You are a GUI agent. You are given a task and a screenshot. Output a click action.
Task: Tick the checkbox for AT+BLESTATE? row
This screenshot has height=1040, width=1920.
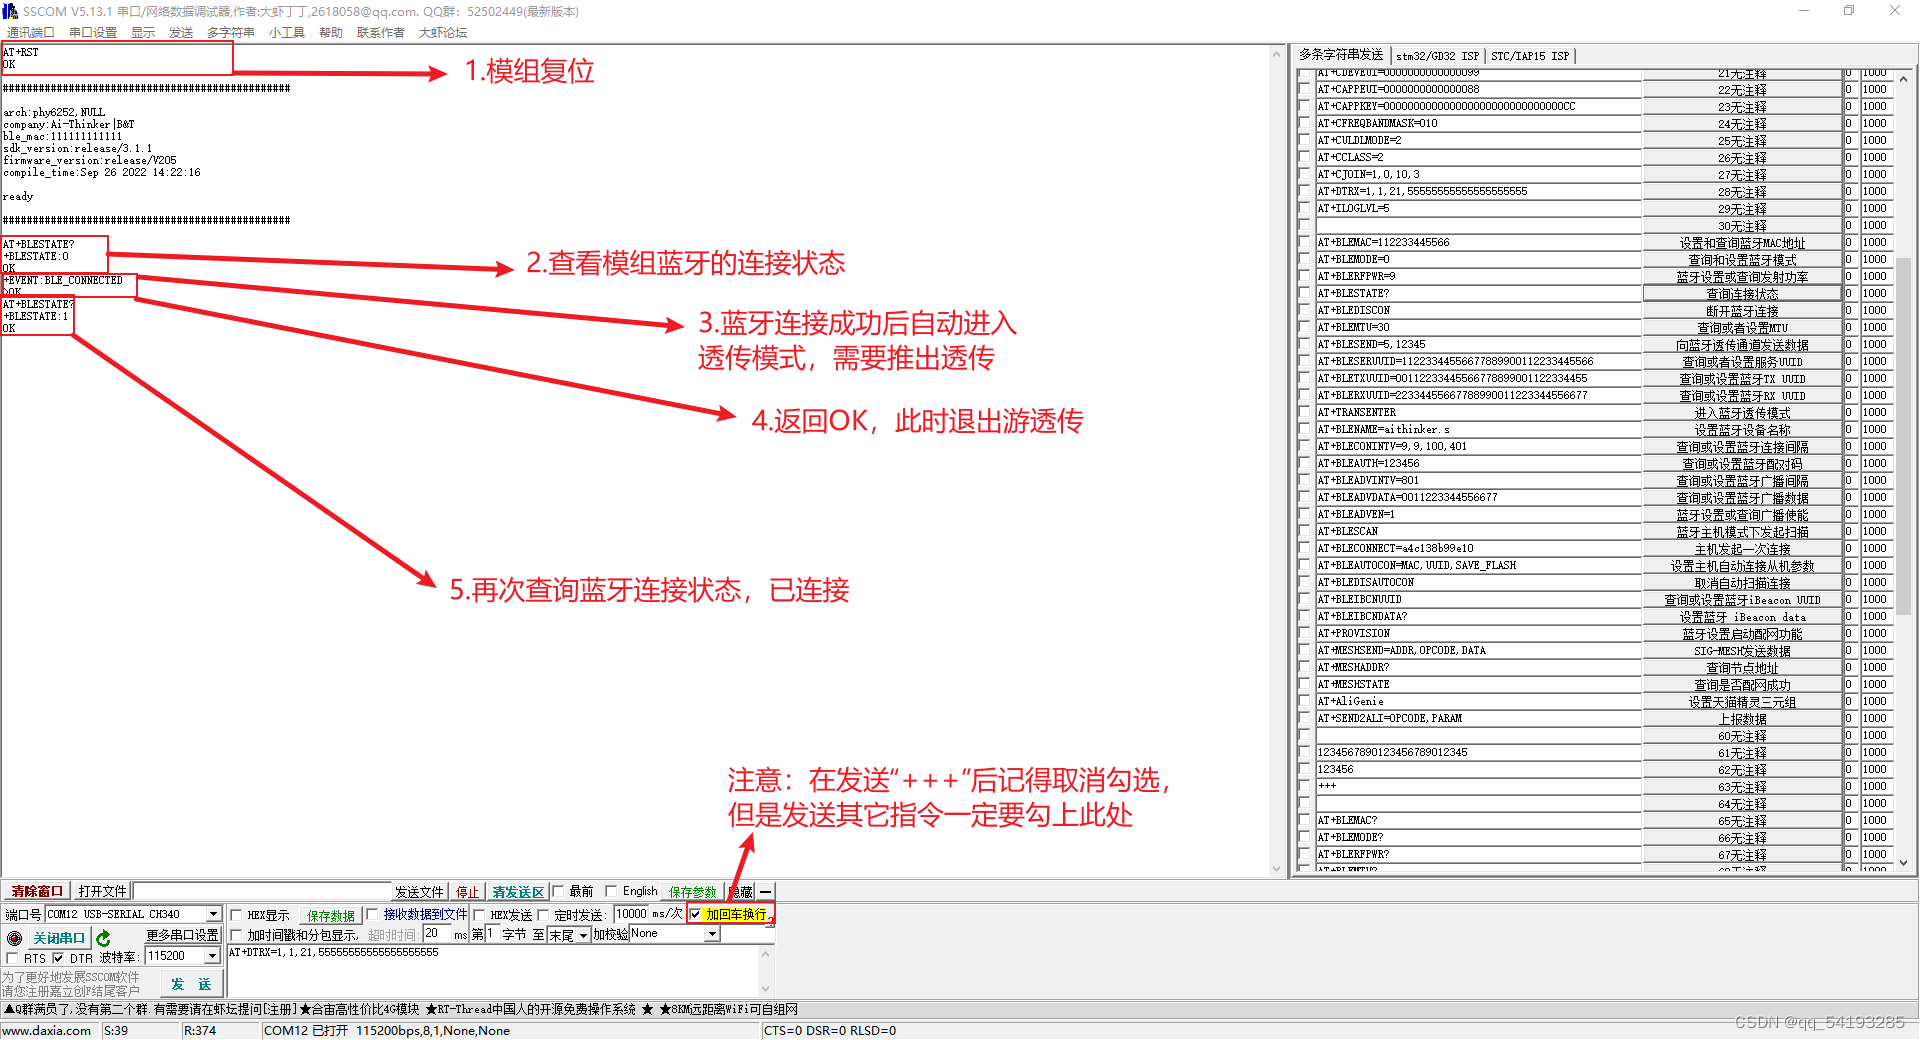tap(1303, 294)
